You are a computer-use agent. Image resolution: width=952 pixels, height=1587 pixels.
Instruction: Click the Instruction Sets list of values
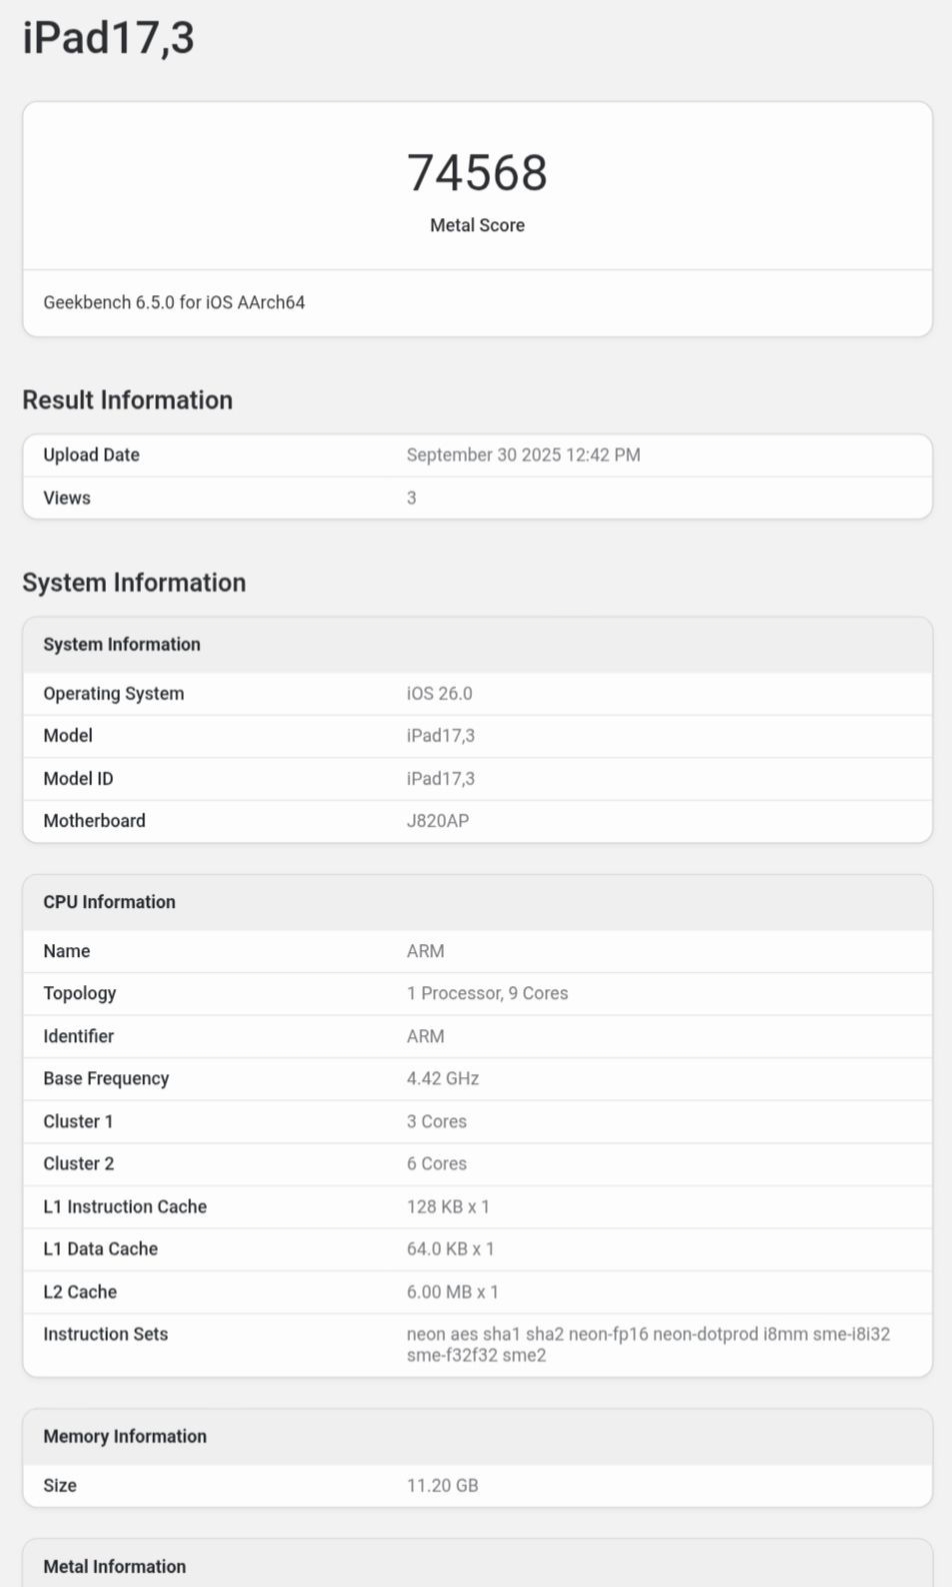(x=647, y=1345)
